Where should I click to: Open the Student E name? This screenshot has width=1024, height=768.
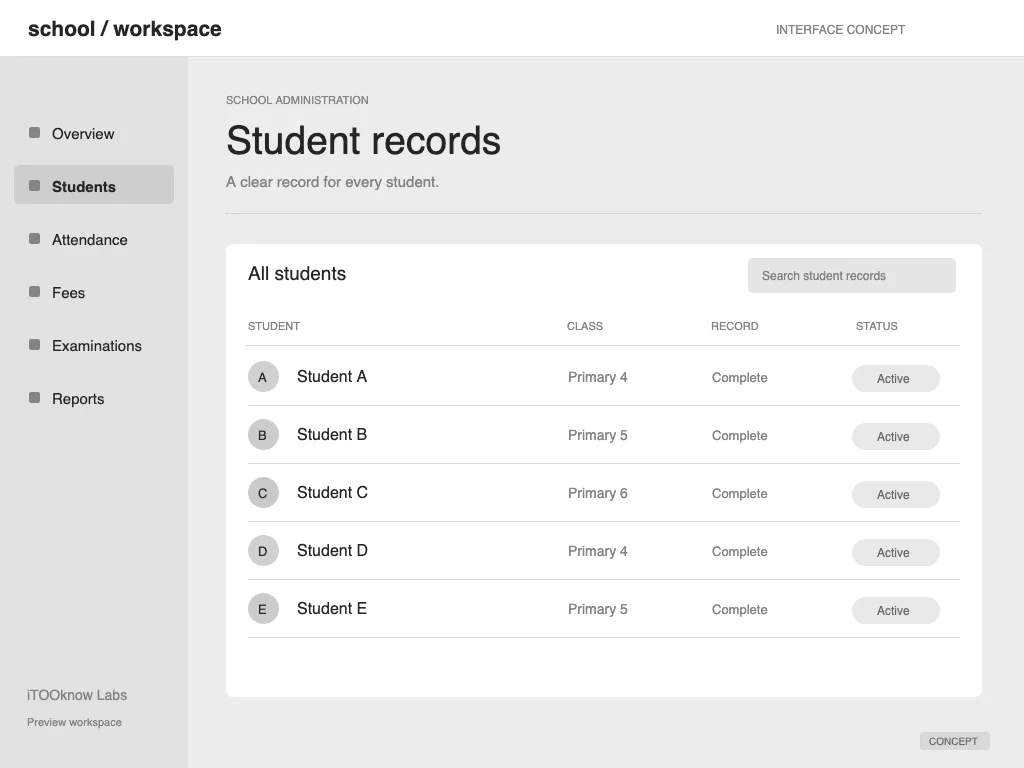click(332, 609)
